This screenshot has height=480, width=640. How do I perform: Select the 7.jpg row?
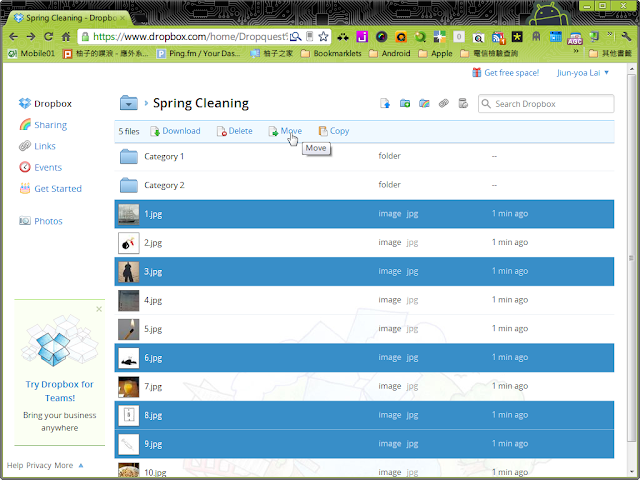364,386
